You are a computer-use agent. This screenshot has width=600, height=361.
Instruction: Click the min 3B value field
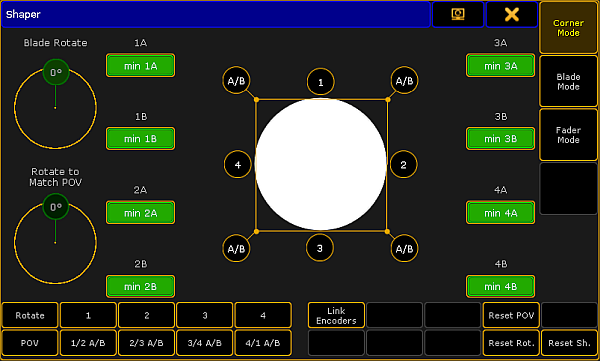[x=501, y=139]
